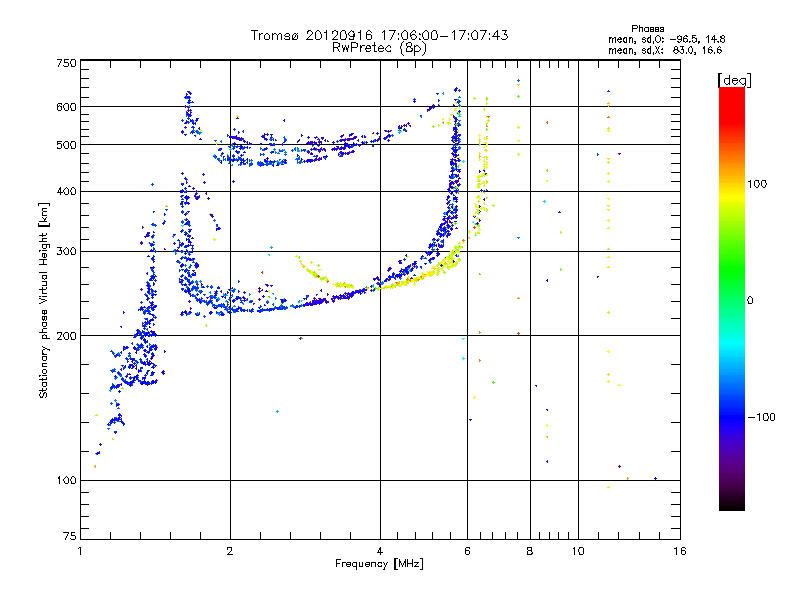Click the "1" frequency axis label
Screen dimensions: 800x600
click(x=80, y=551)
